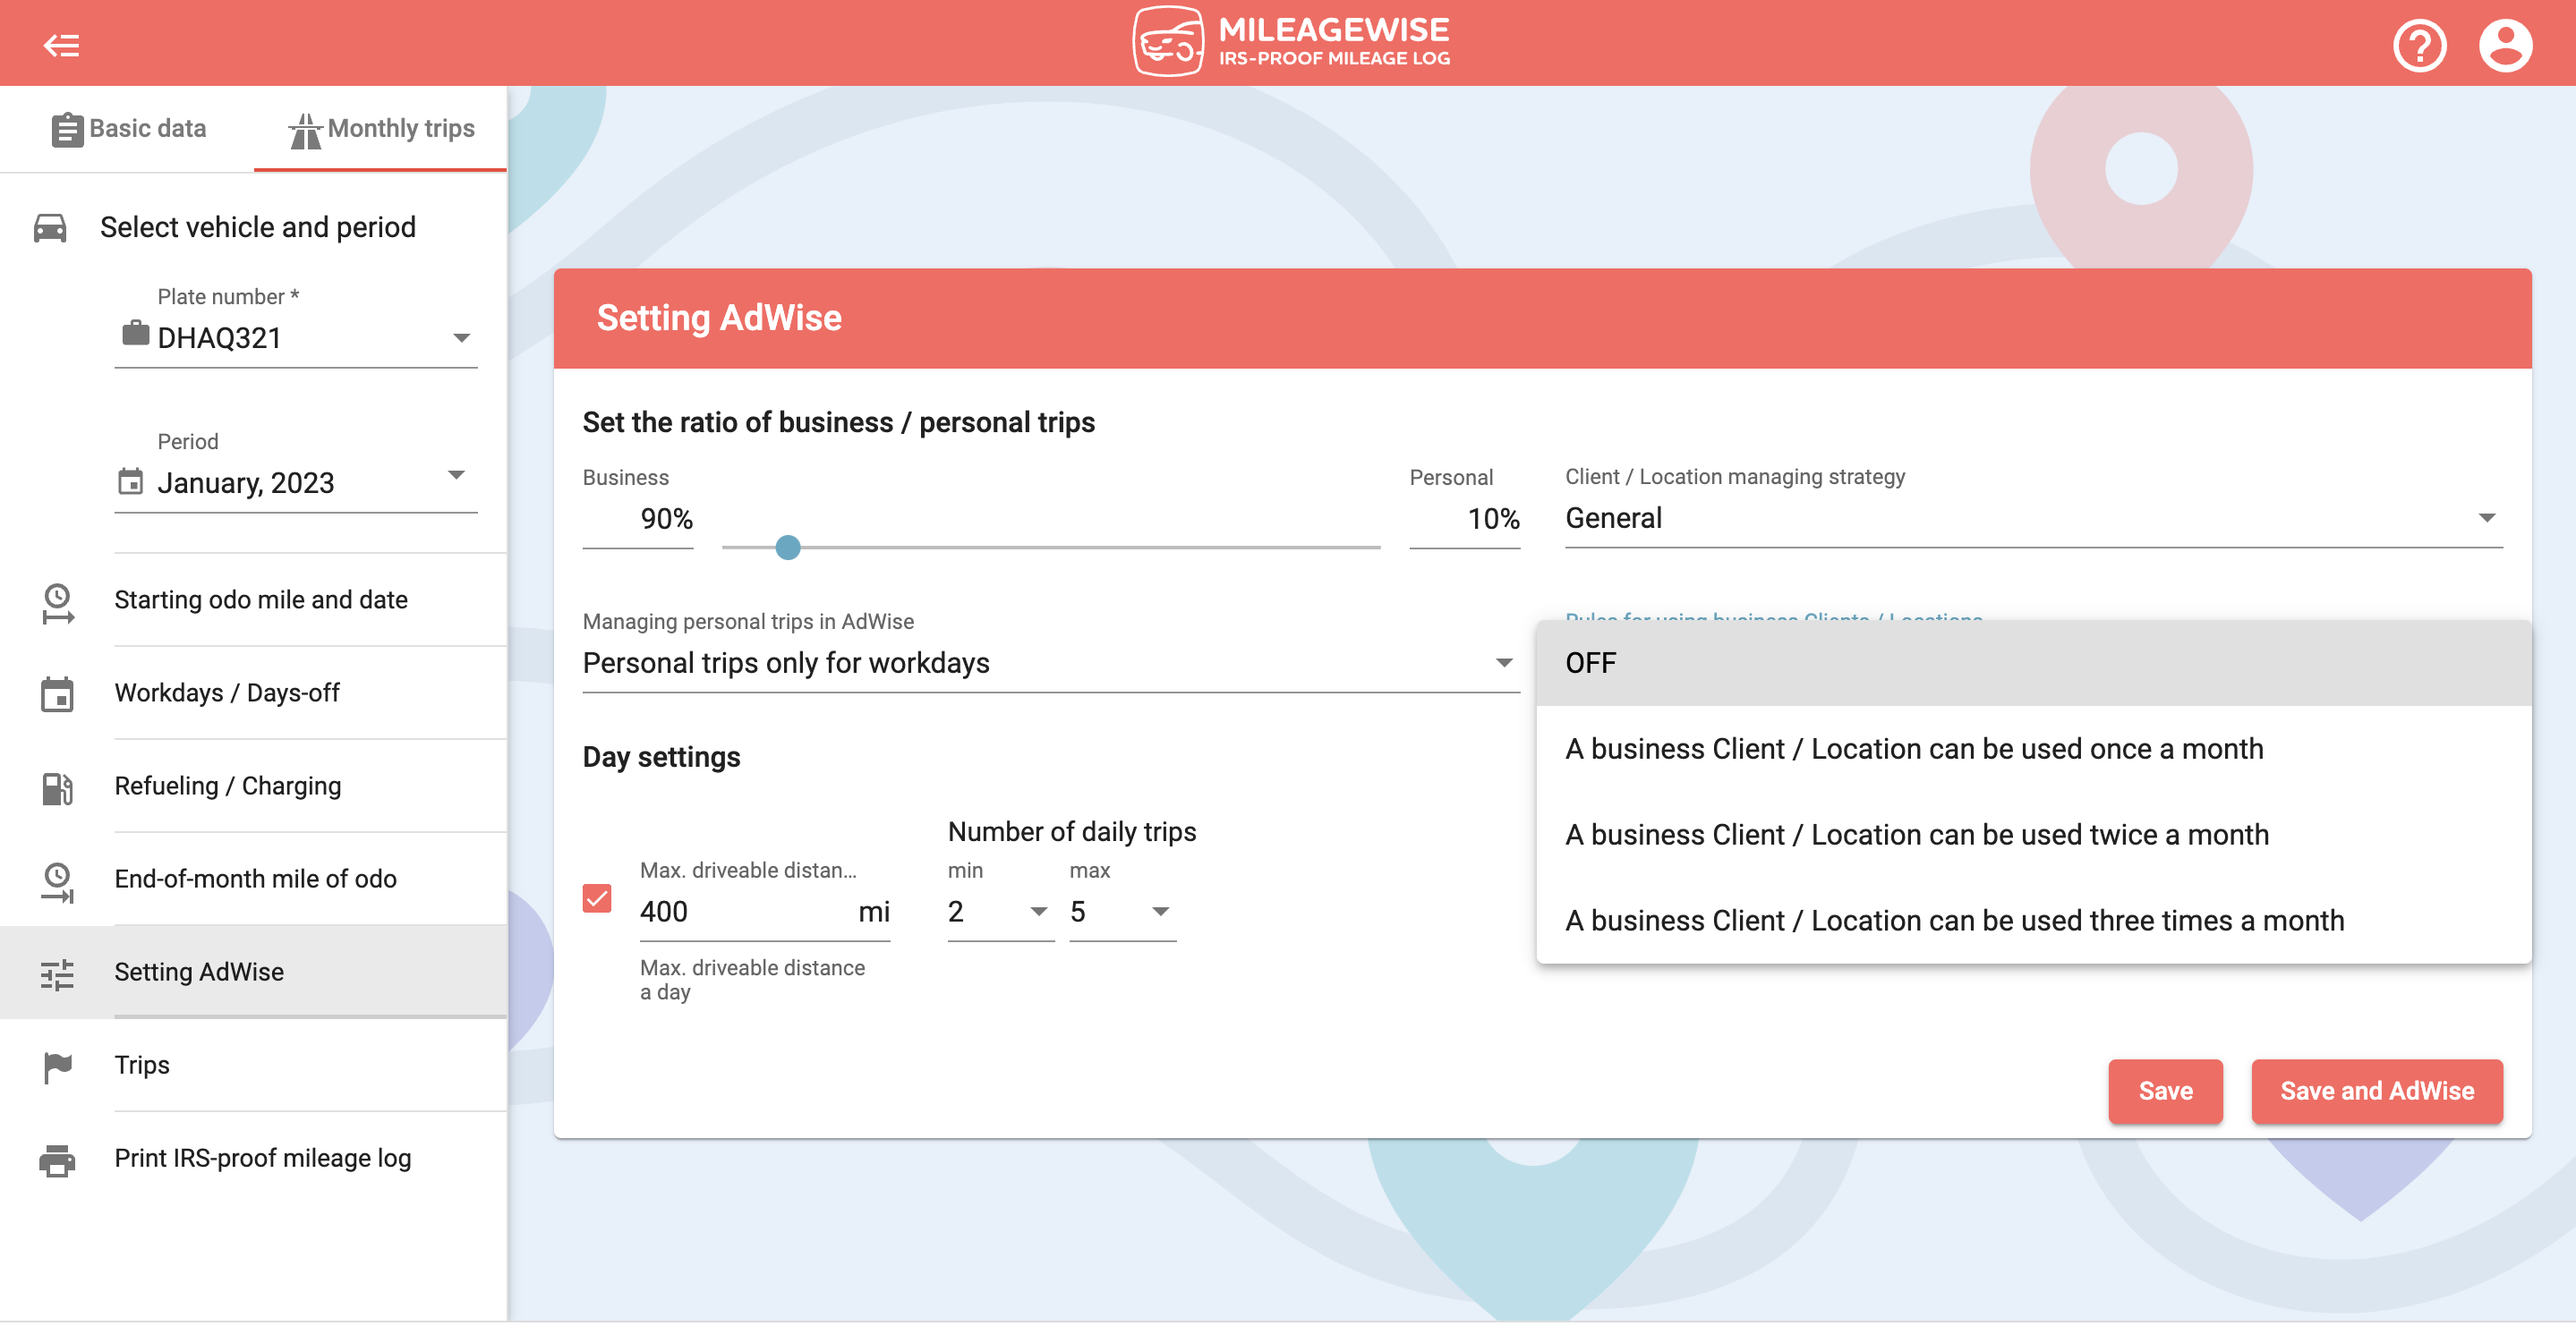Click the calendar icon beside January, 2023
Viewport: 2576px width, 1326px height.
coord(131,482)
